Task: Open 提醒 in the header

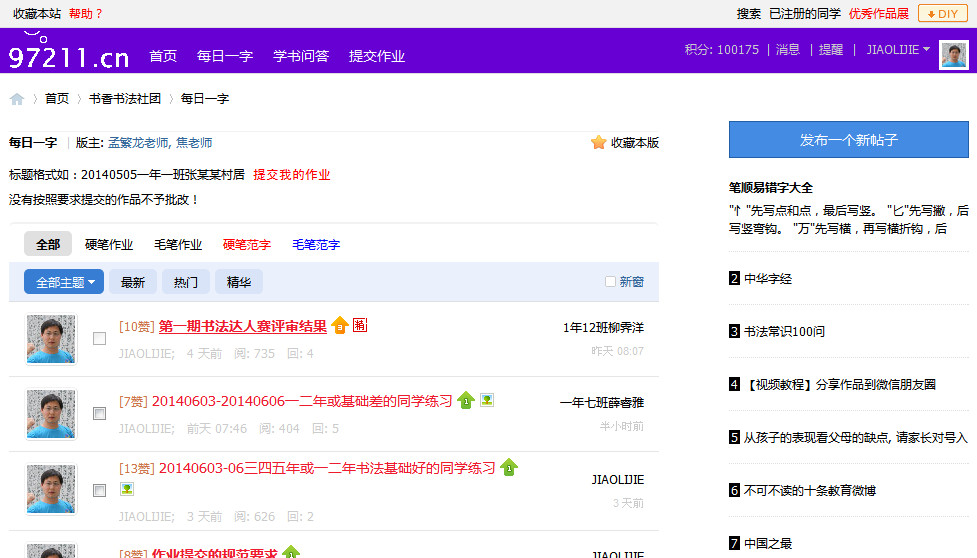Action: 831,50
